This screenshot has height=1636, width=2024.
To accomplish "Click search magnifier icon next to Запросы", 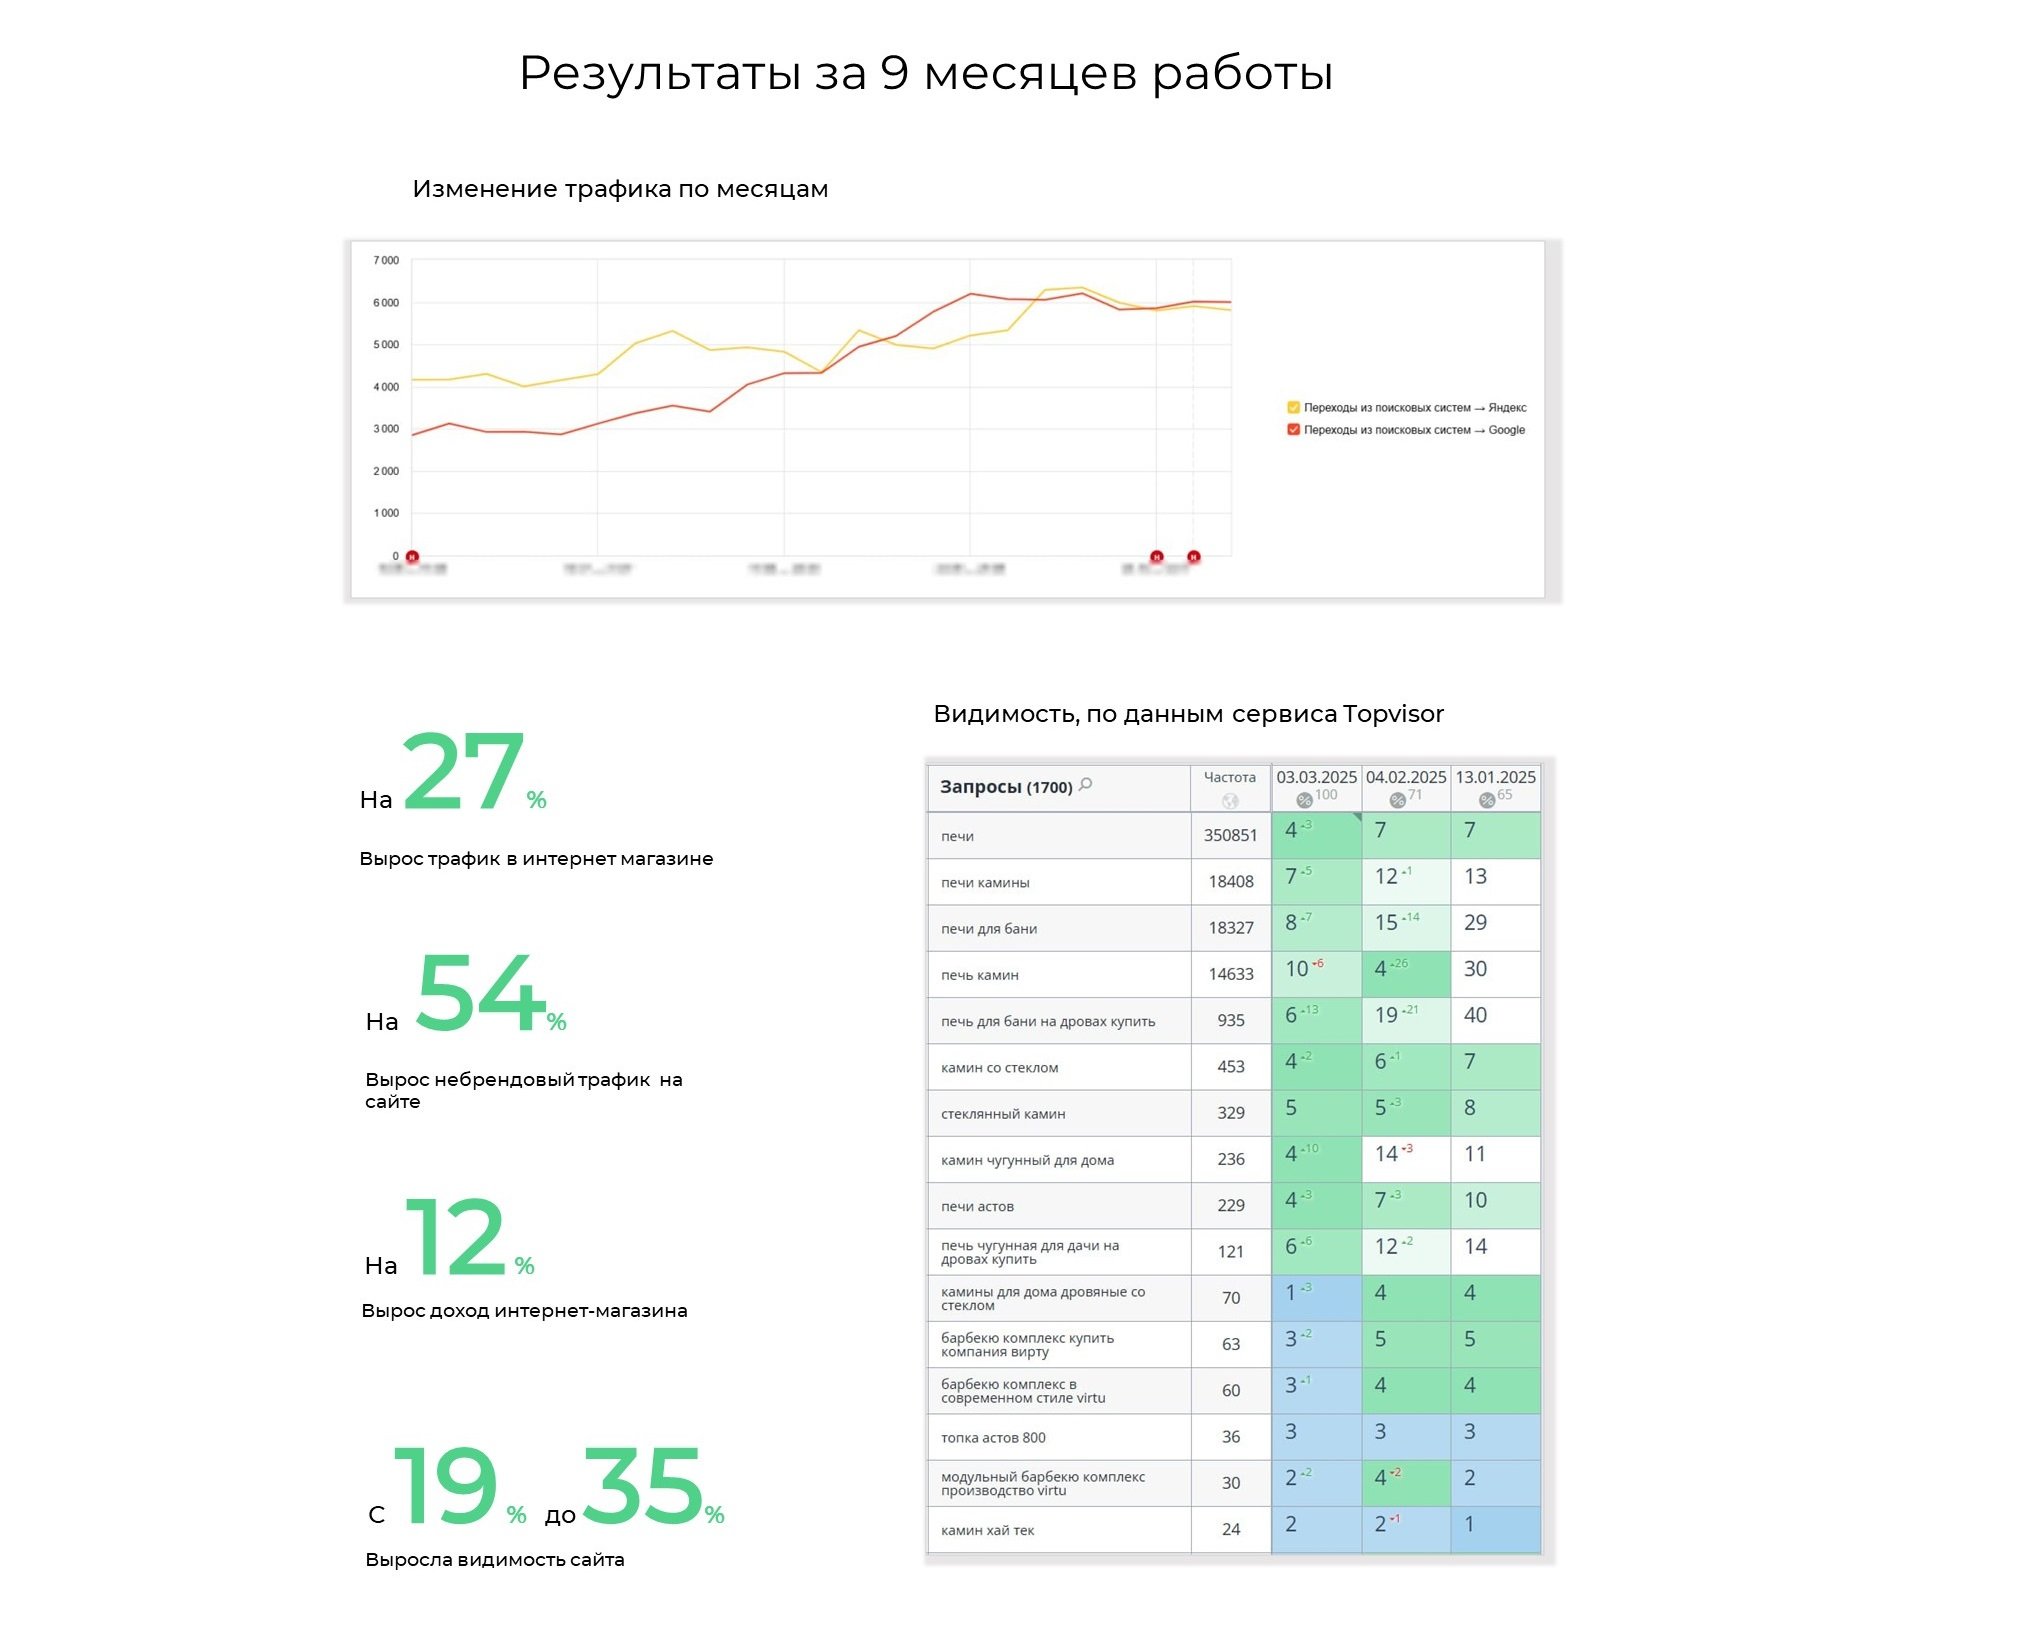I will [x=1086, y=785].
